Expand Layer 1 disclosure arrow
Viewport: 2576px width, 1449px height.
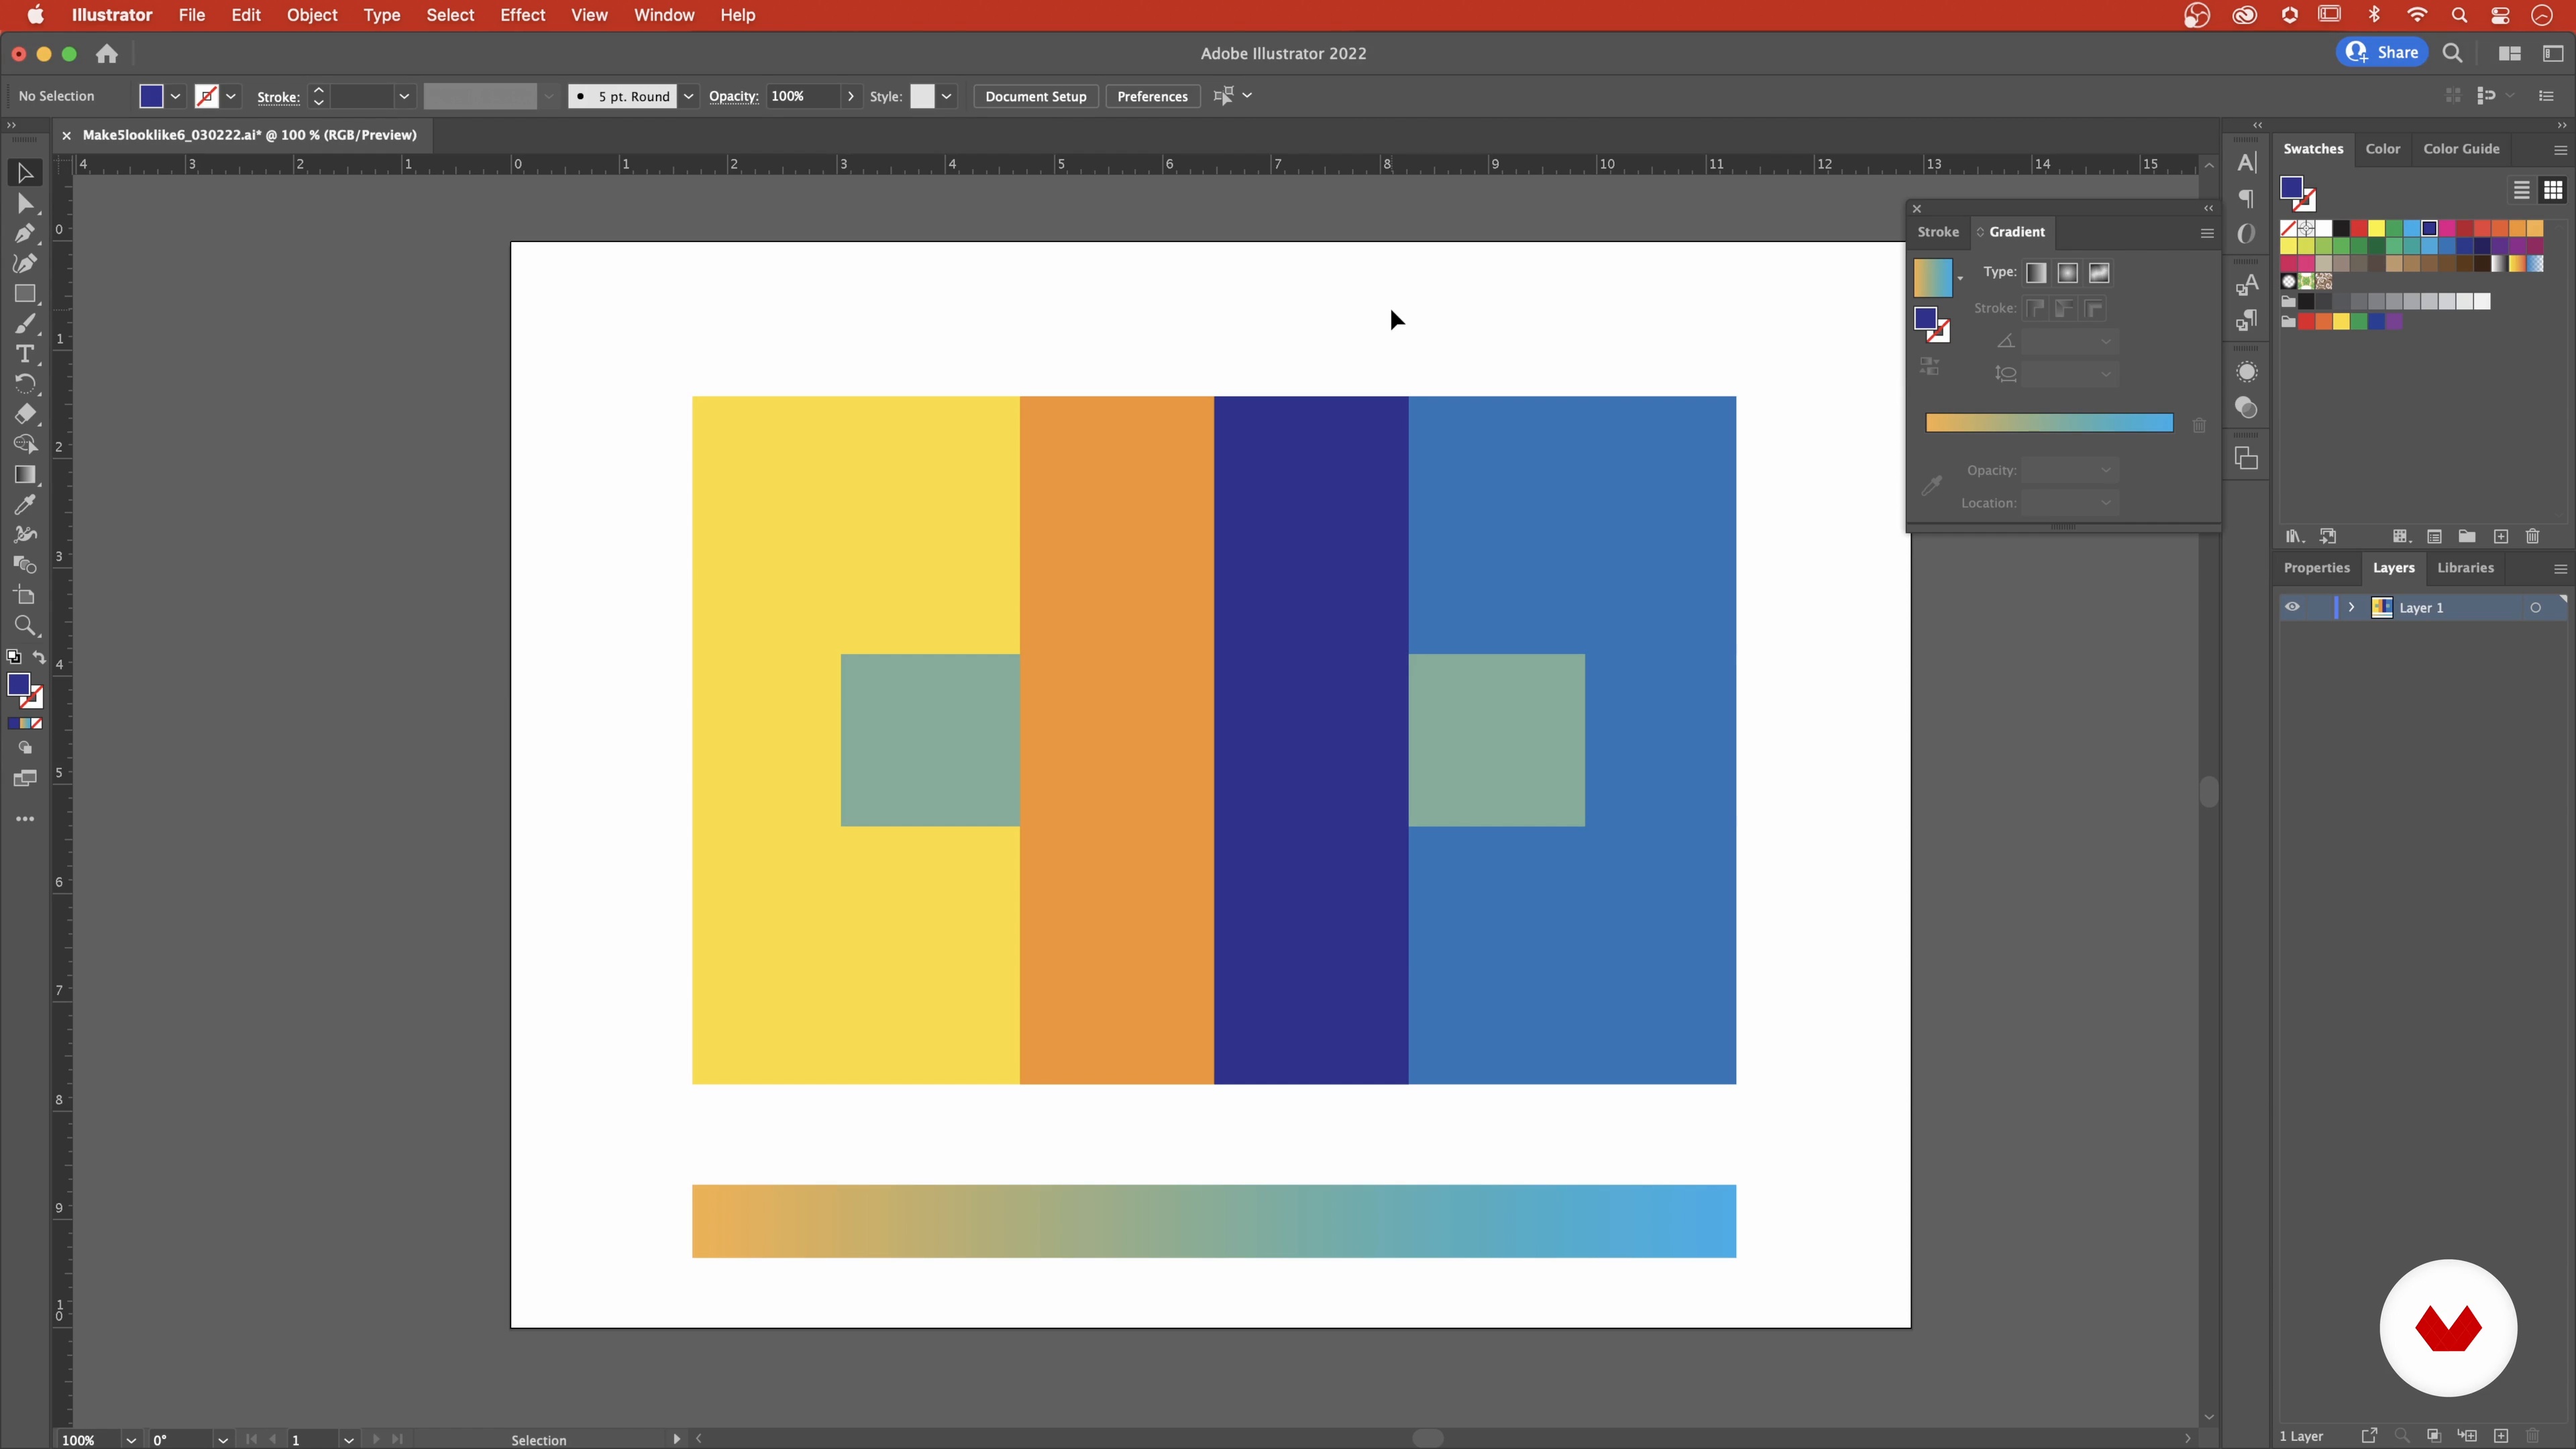click(2351, 607)
